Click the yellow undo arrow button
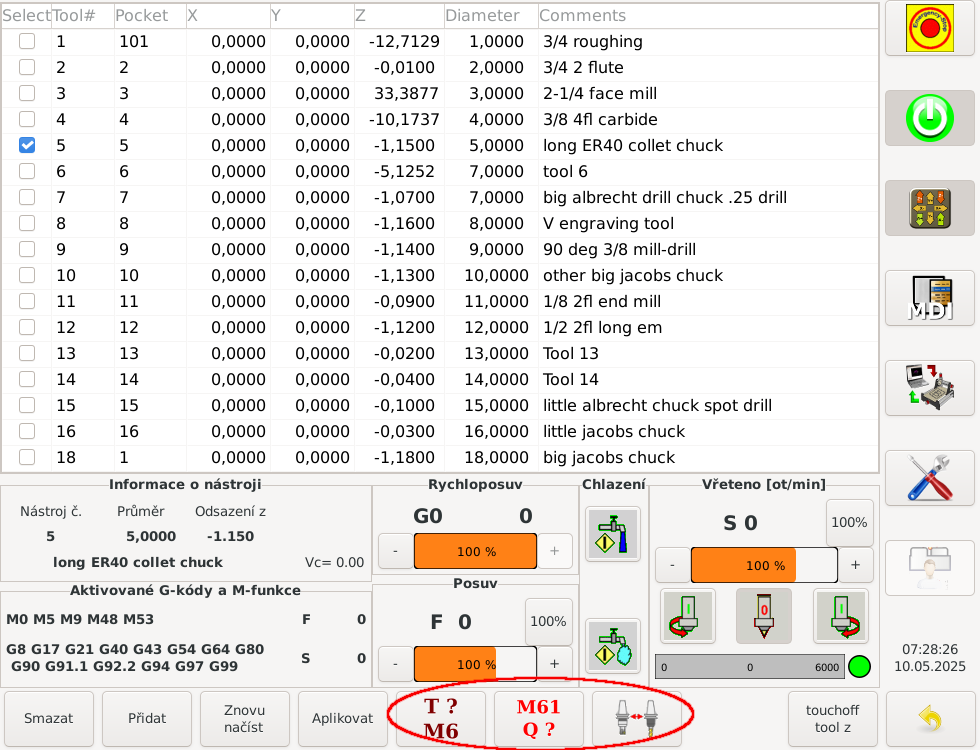Screen dimensions: 980x750 930,719
